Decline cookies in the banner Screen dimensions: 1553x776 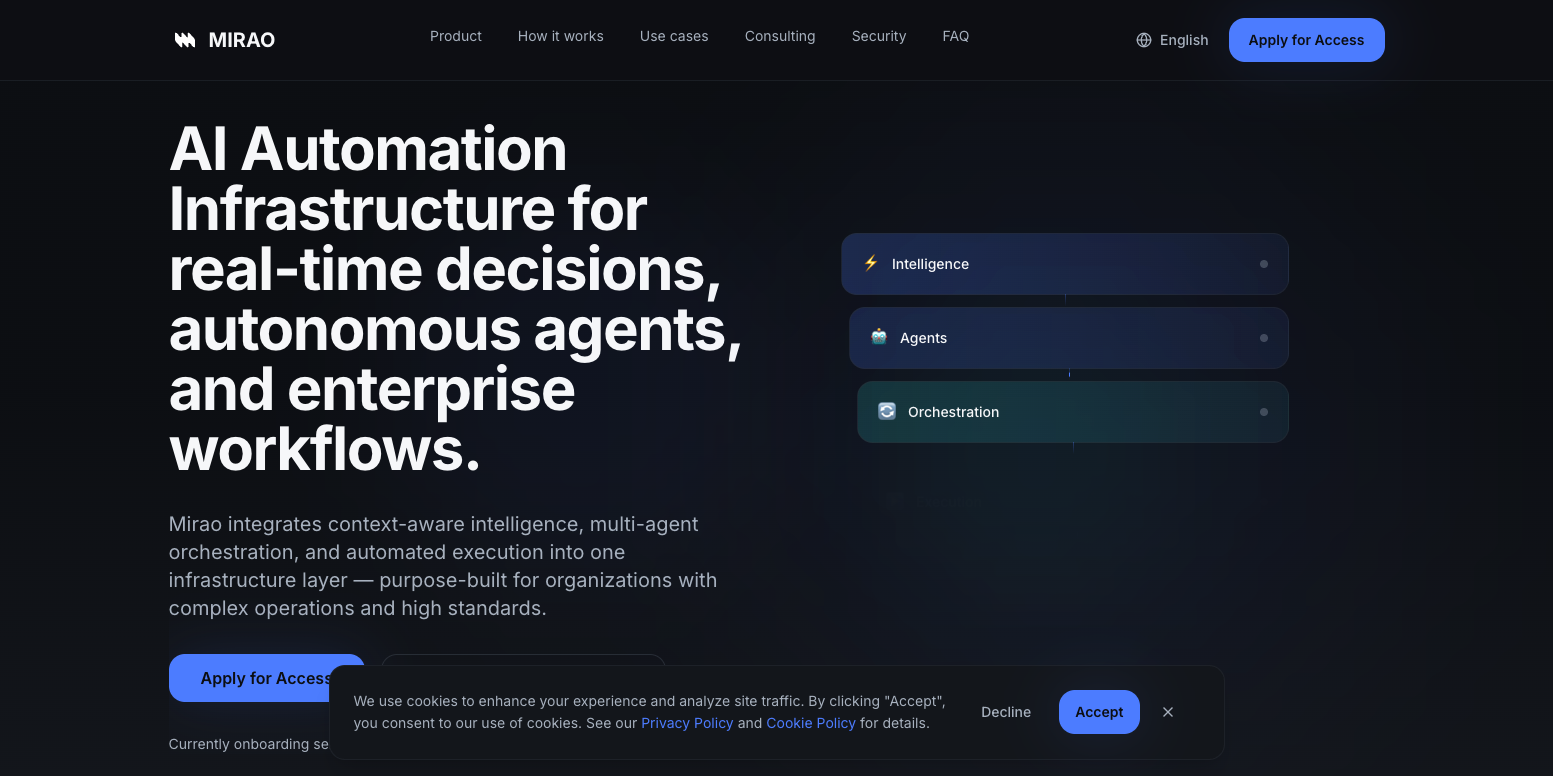(x=1006, y=712)
